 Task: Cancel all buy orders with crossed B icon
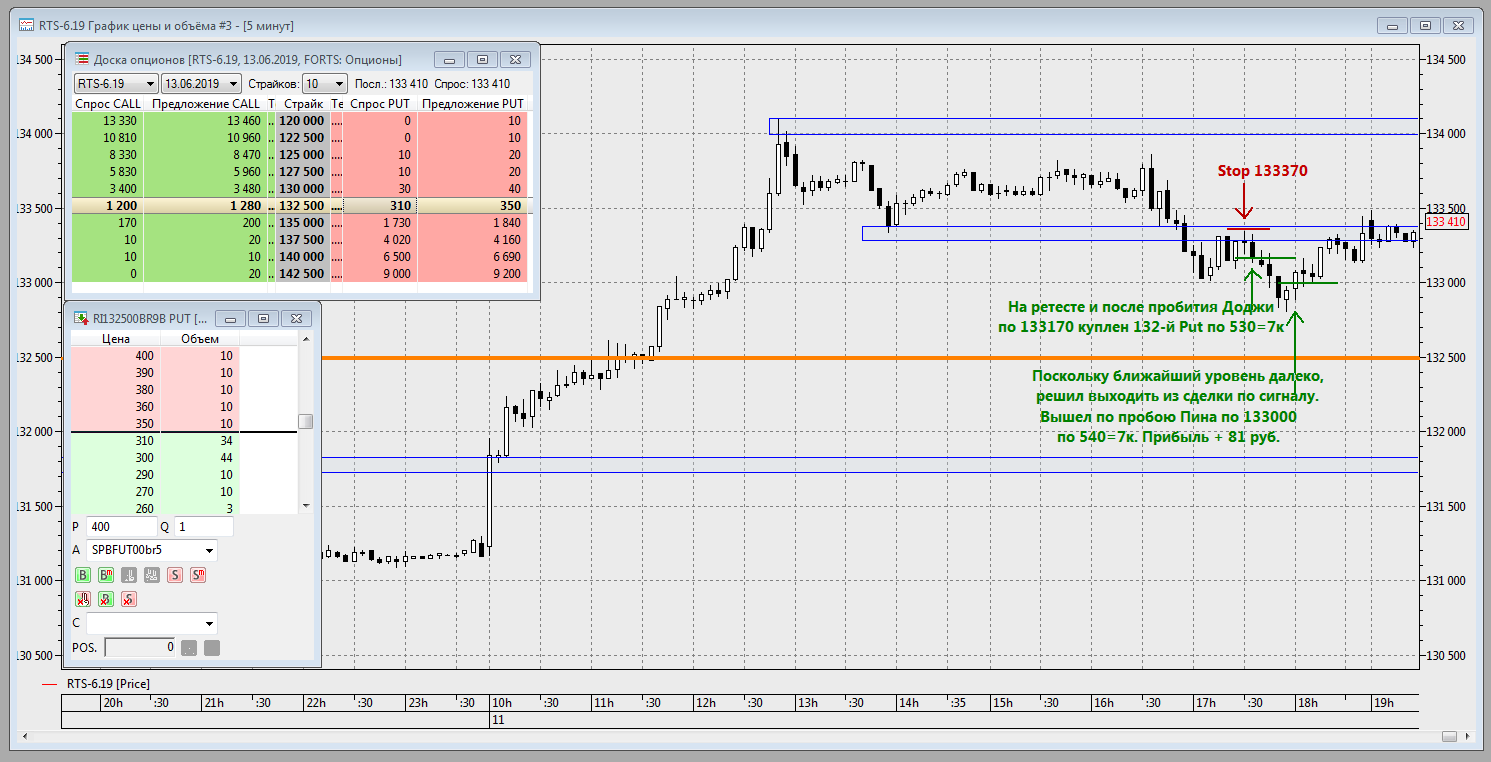coord(106,599)
